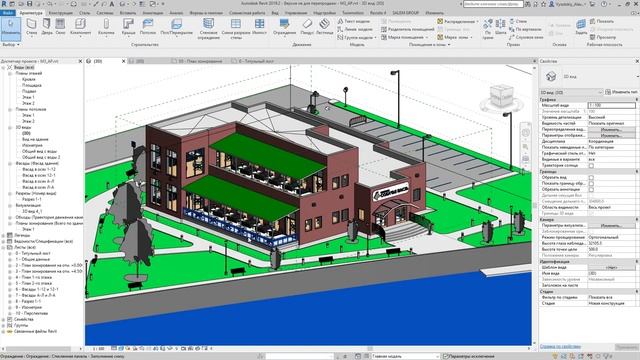Screen dimensions: 640x360
Task: Select the Window (Окно) tool
Action: (x=60, y=27)
